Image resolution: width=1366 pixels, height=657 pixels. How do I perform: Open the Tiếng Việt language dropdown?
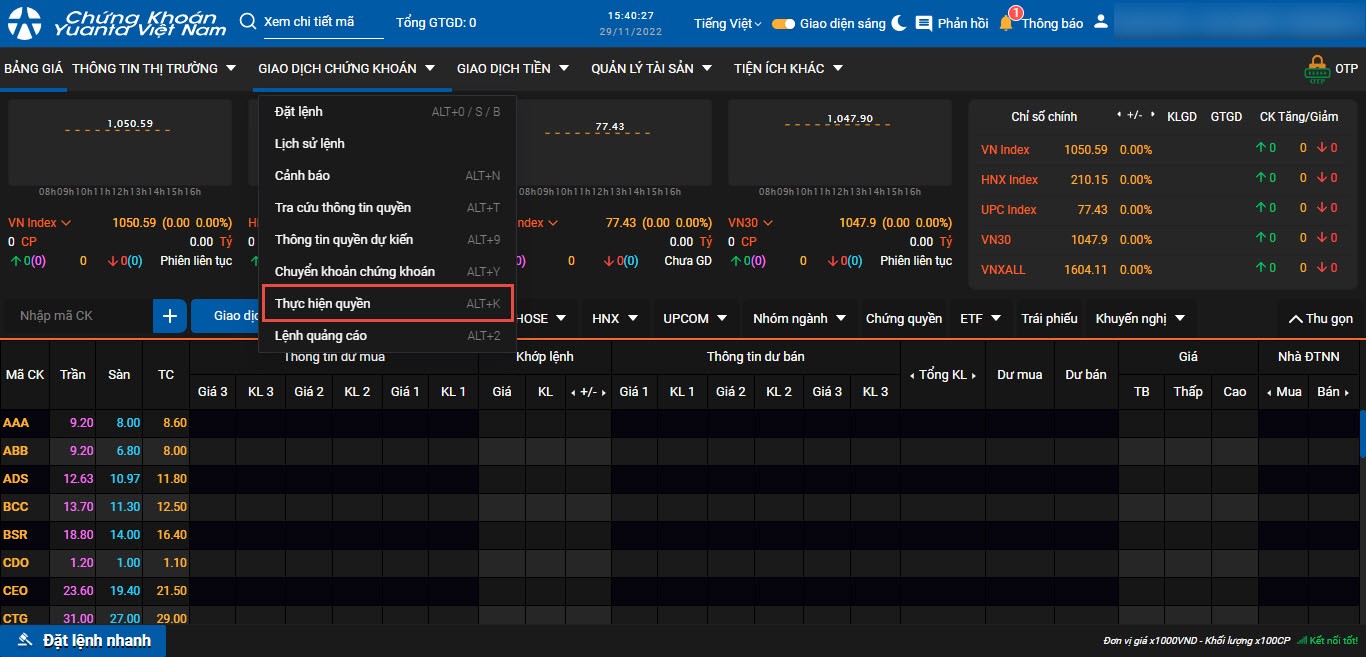pos(727,23)
